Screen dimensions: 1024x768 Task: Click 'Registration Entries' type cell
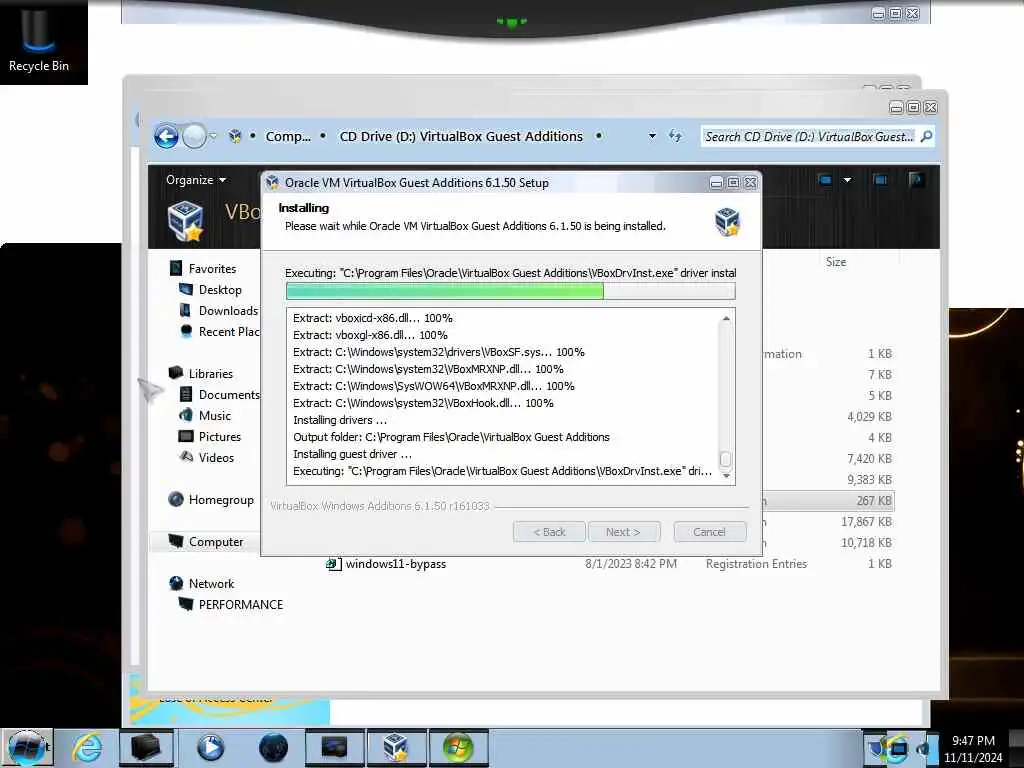coord(756,564)
